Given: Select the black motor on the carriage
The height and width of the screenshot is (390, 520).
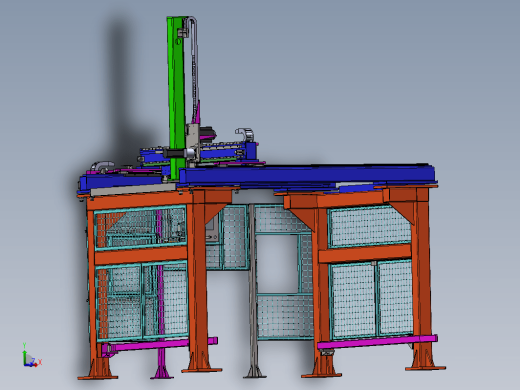Looking at the screenshot, I should click(x=175, y=154).
